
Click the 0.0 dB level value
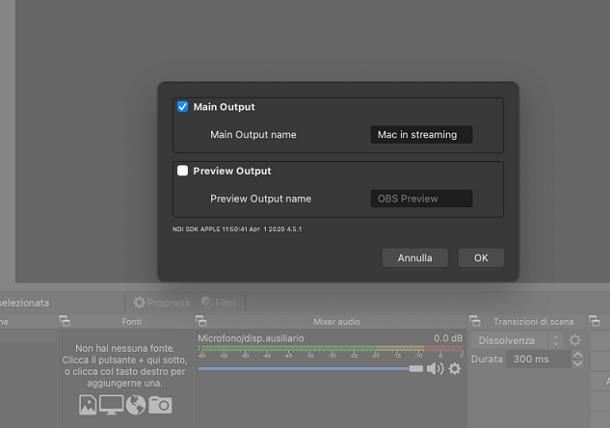448,338
